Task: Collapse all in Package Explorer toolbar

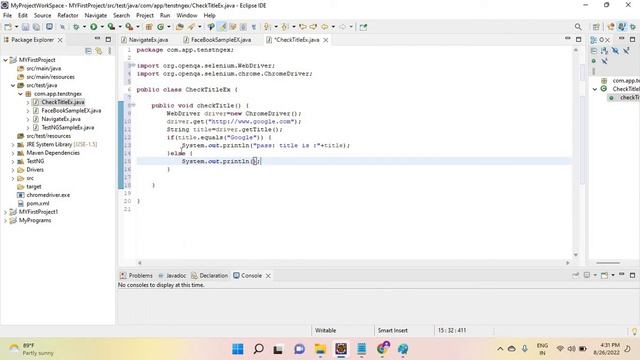Action: 88,51
